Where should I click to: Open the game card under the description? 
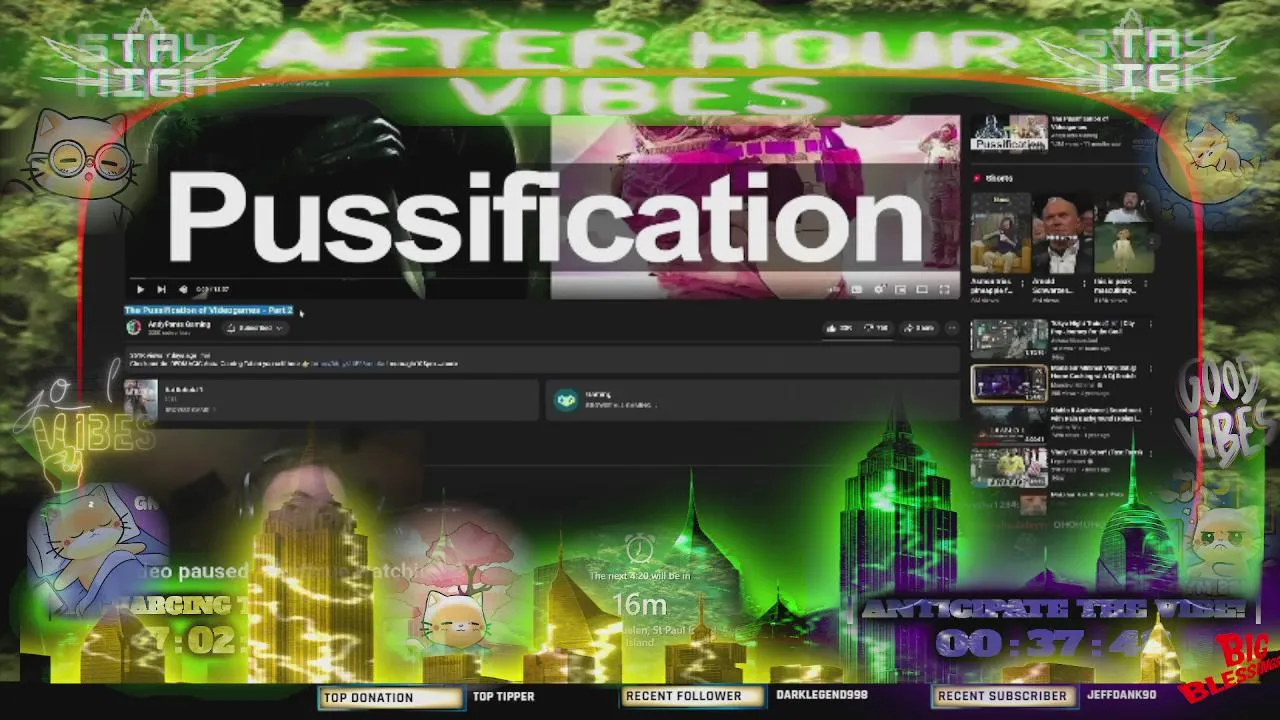[x=331, y=400]
